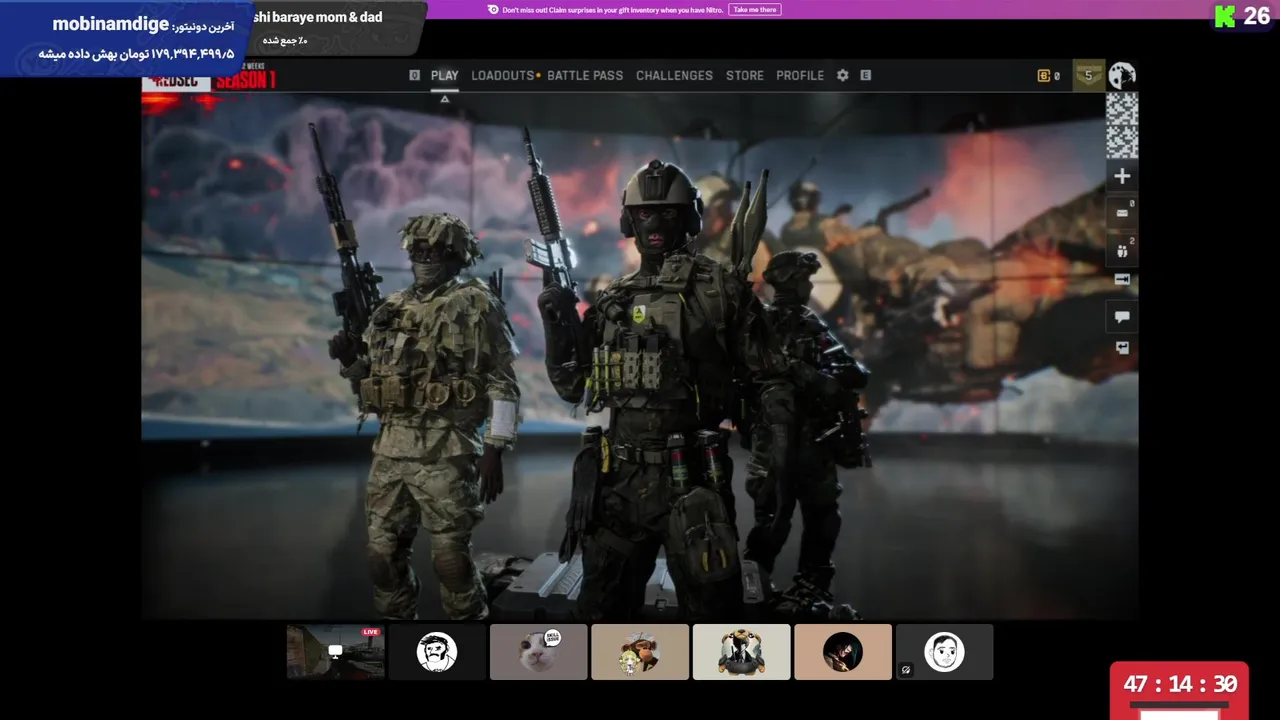
Task: Select the white cartoon face avatar tile
Action: [x=944, y=652]
